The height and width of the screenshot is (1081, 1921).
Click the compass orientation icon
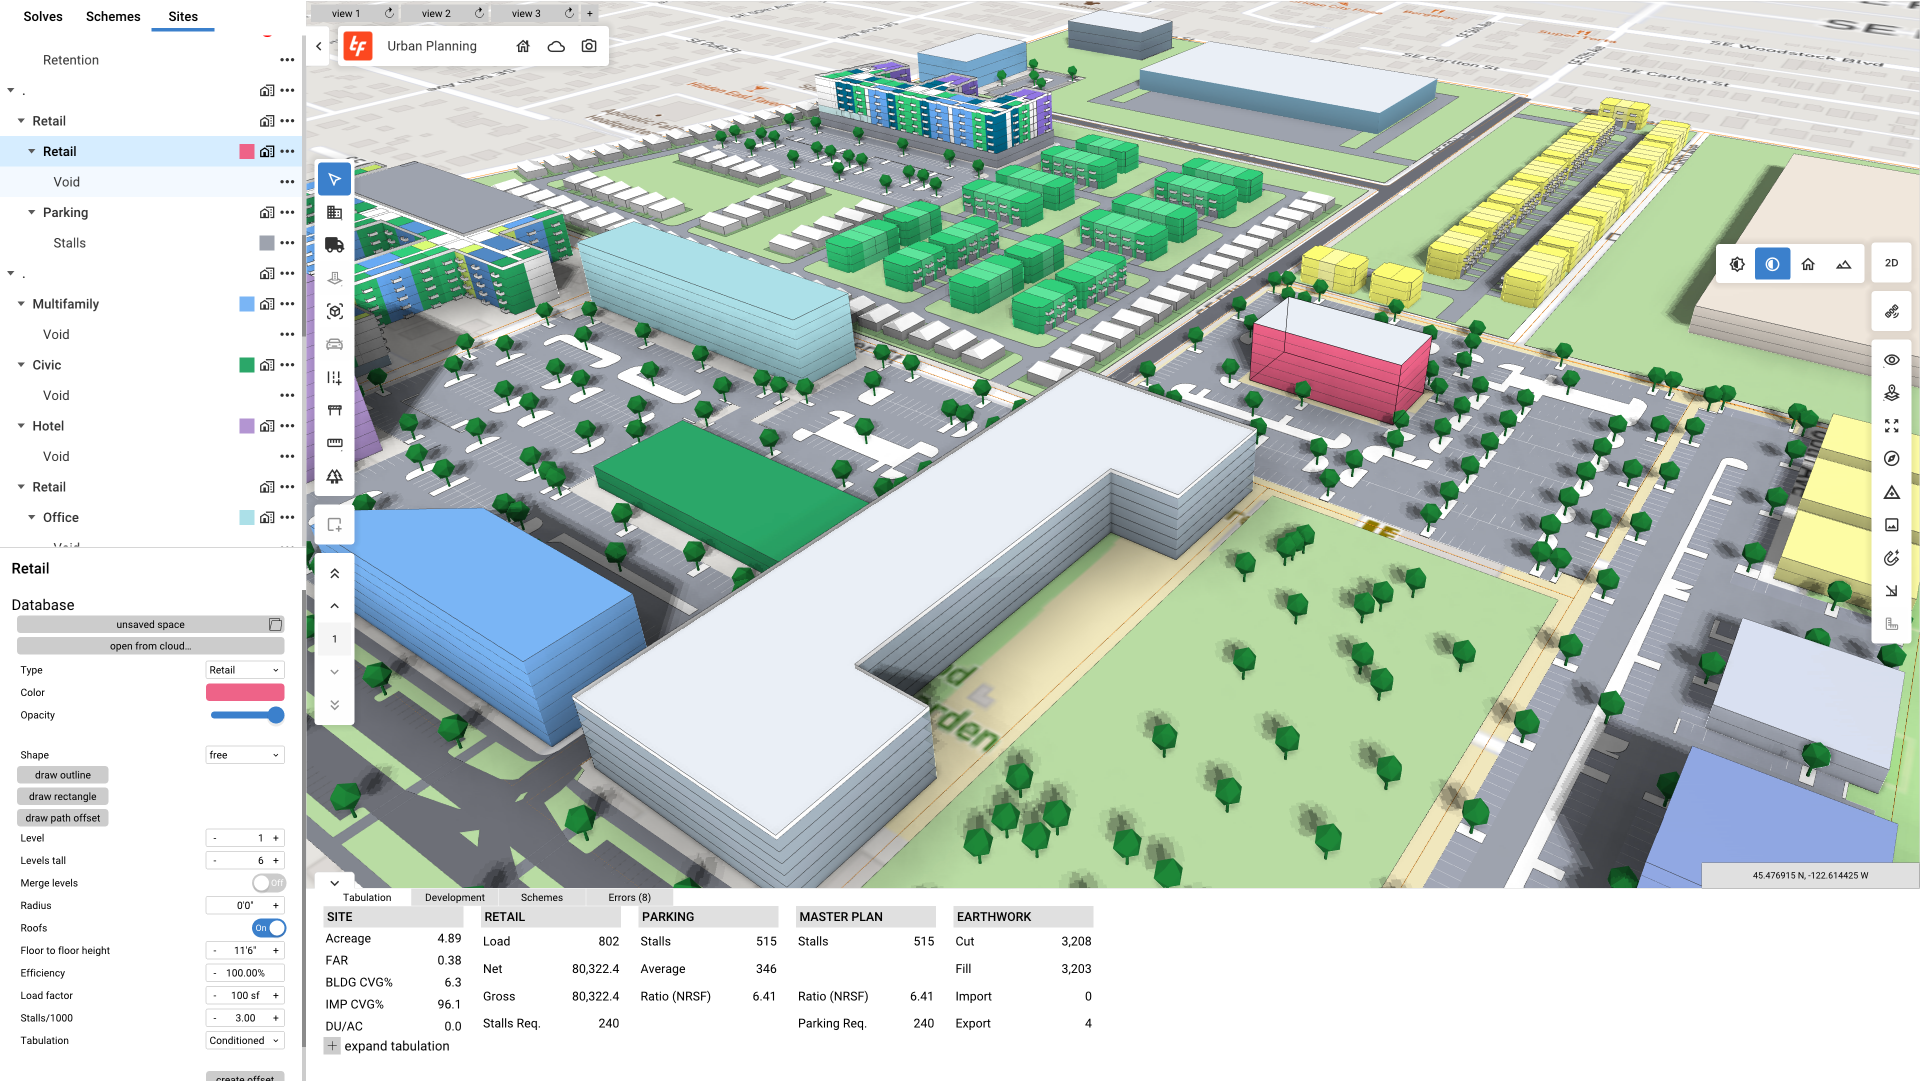pos(1891,459)
